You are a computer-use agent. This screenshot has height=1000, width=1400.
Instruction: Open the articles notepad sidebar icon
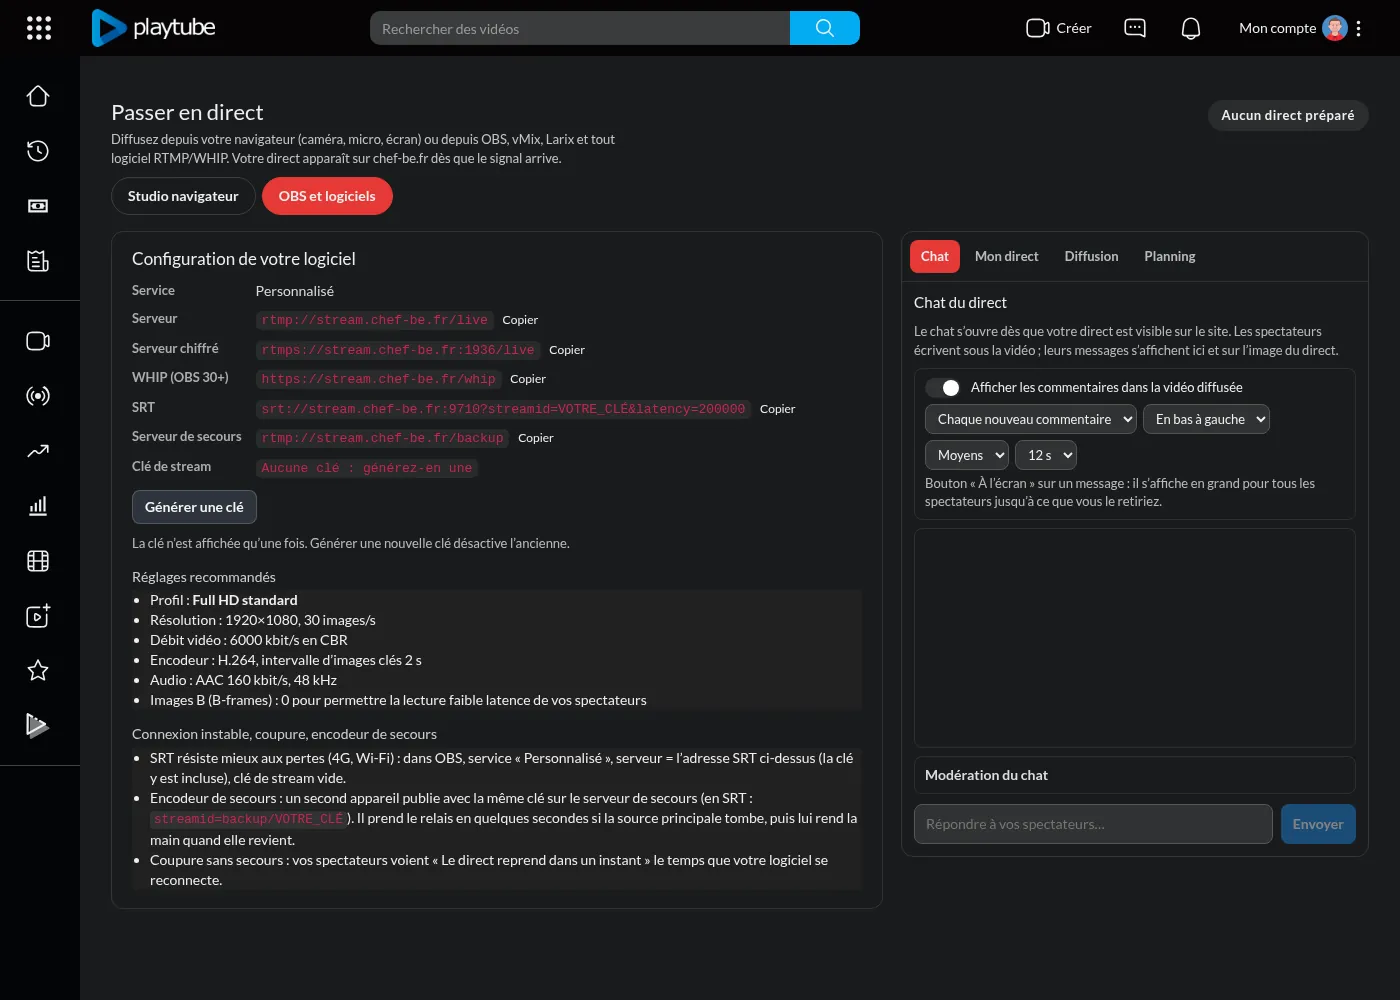[x=38, y=261]
